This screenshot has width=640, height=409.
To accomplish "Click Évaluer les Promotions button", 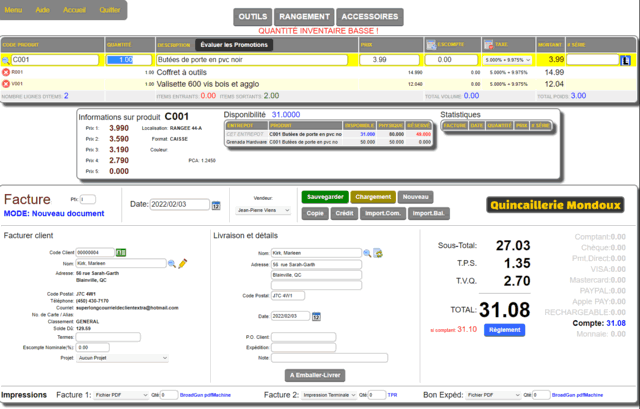I will click(234, 45).
